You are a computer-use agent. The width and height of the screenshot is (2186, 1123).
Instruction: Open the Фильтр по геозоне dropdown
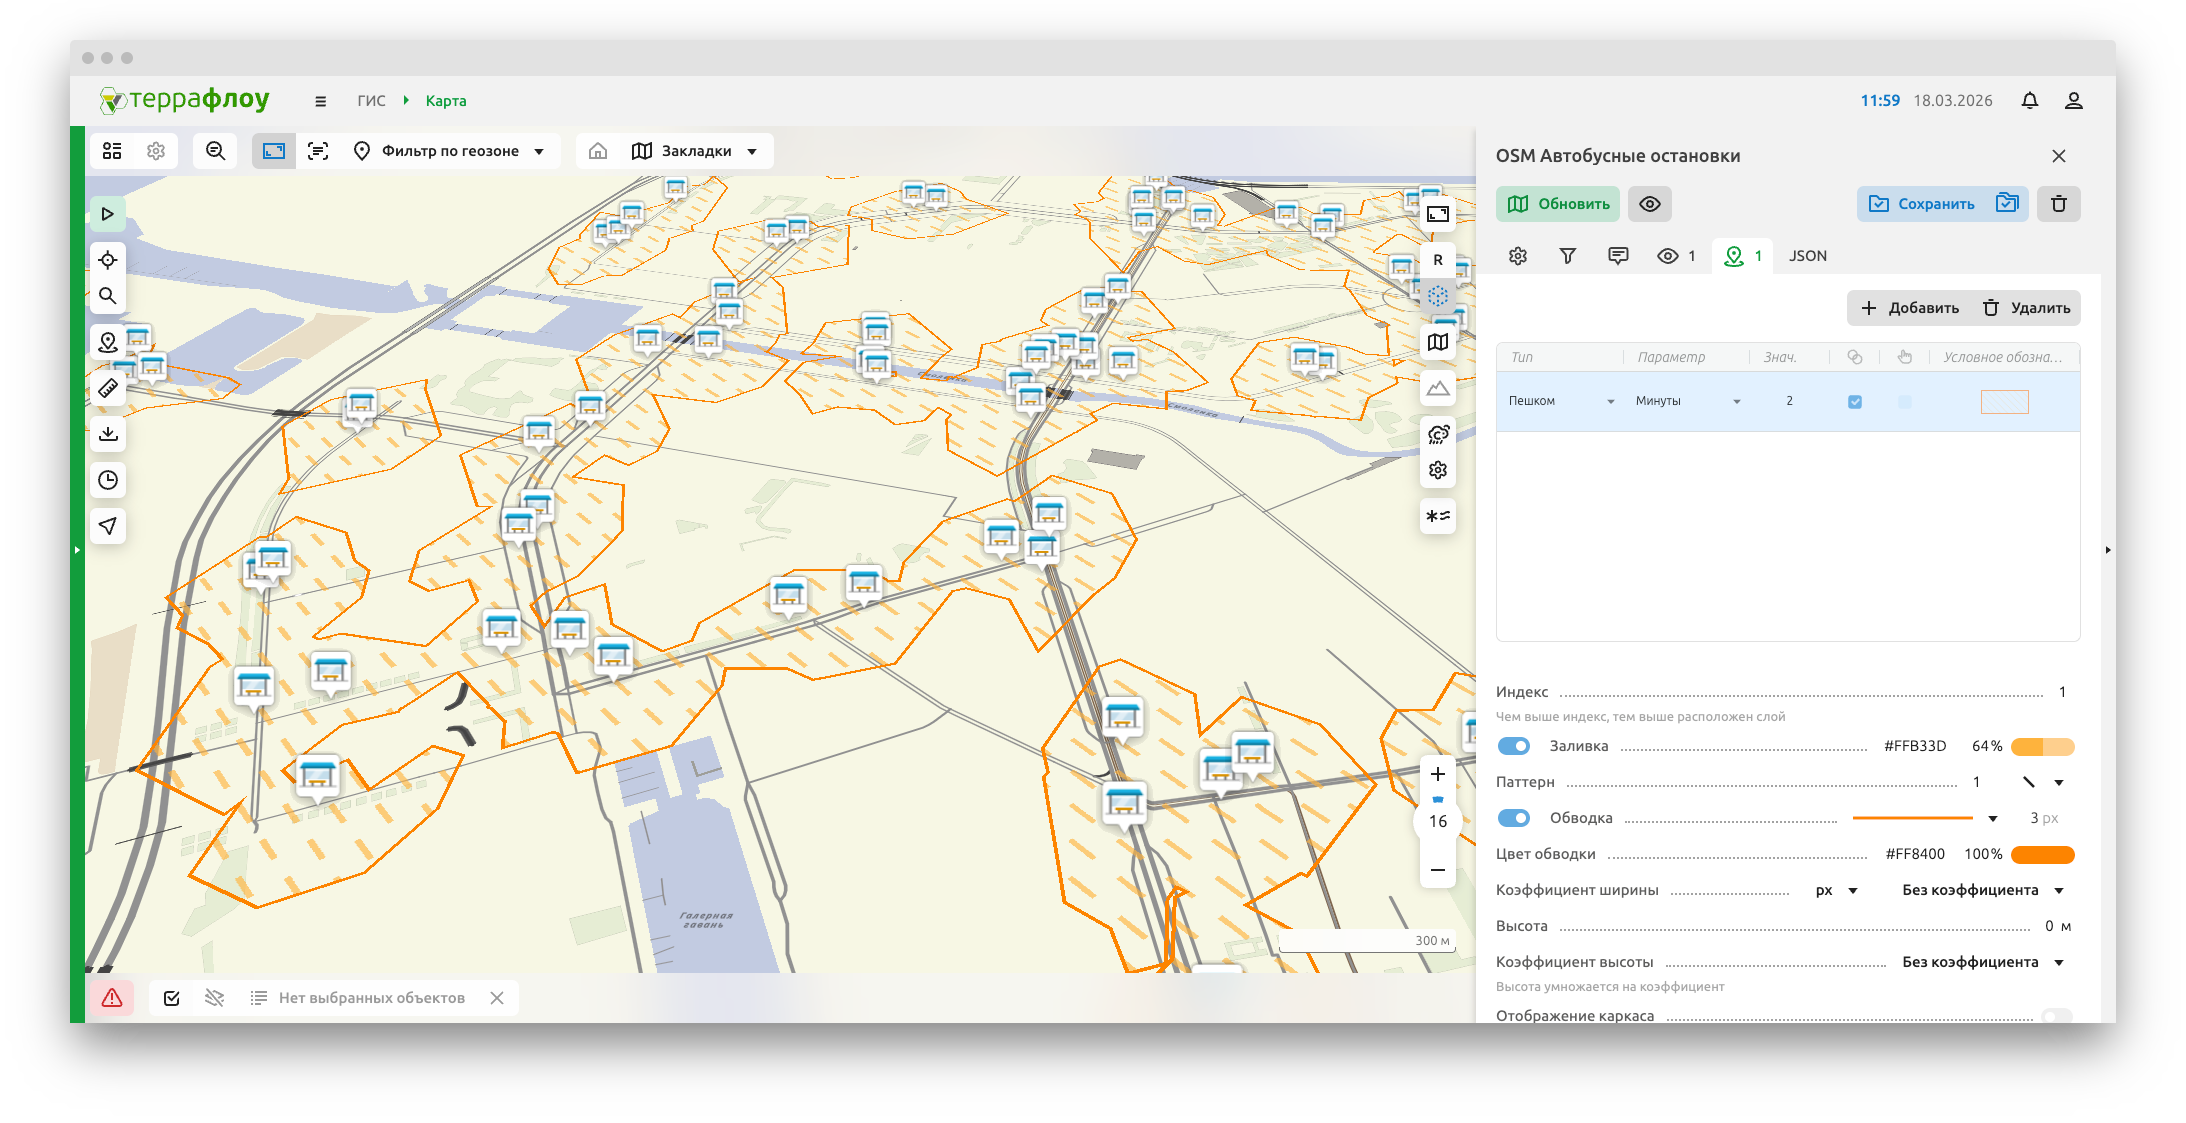click(450, 151)
